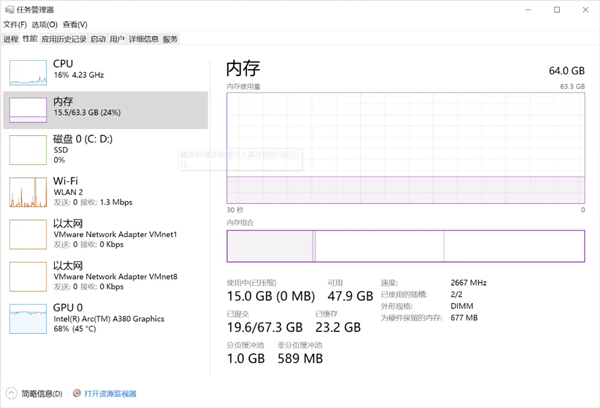Open 以太网 VMnet1 adapter graph
The height and width of the screenshot is (408, 600).
28,234
